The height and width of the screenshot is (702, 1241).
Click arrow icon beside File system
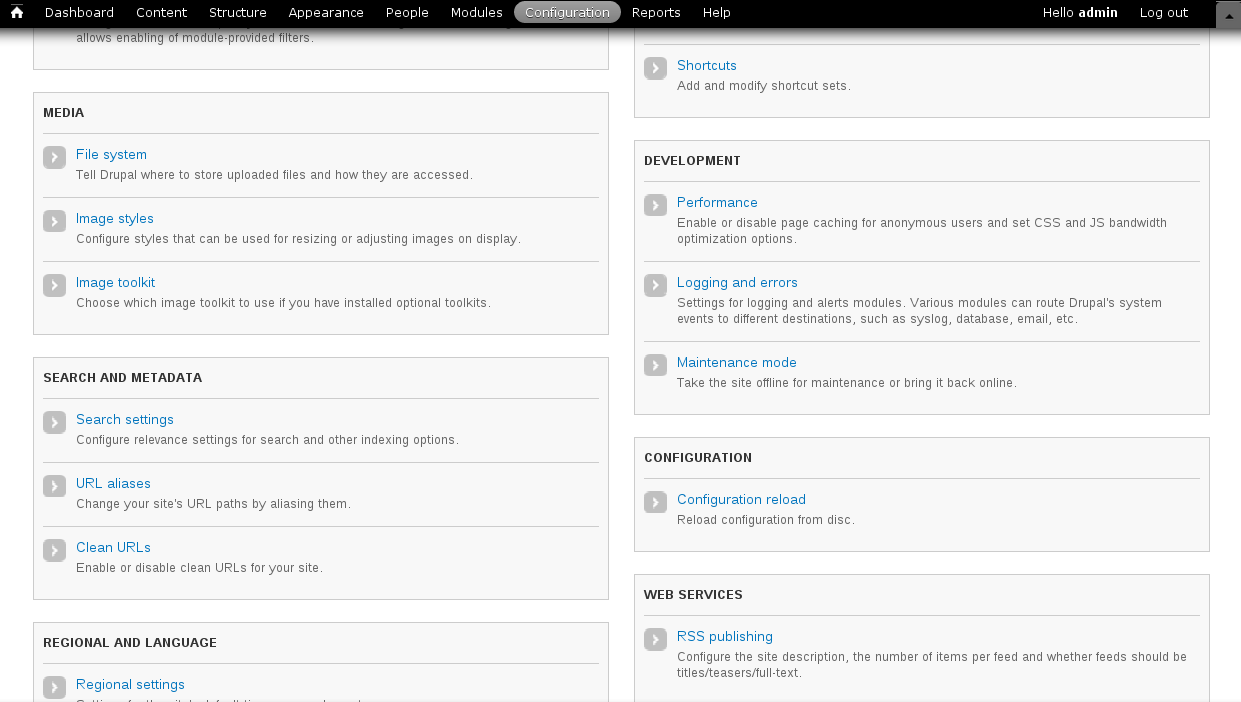(x=54, y=158)
